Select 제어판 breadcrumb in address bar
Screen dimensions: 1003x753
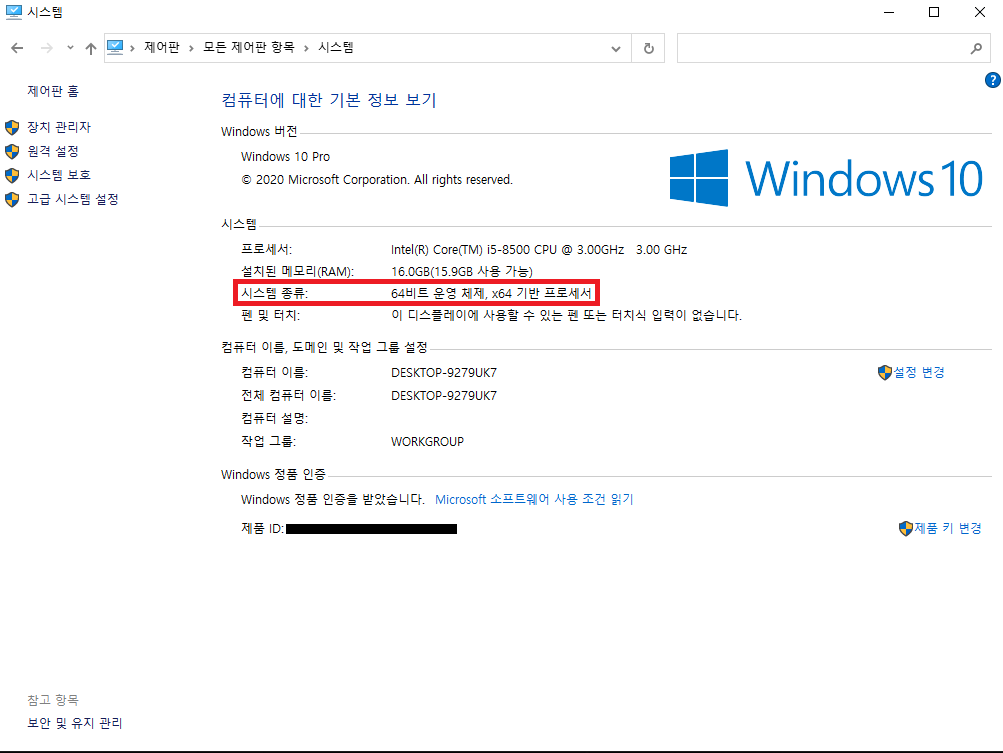coord(162,47)
